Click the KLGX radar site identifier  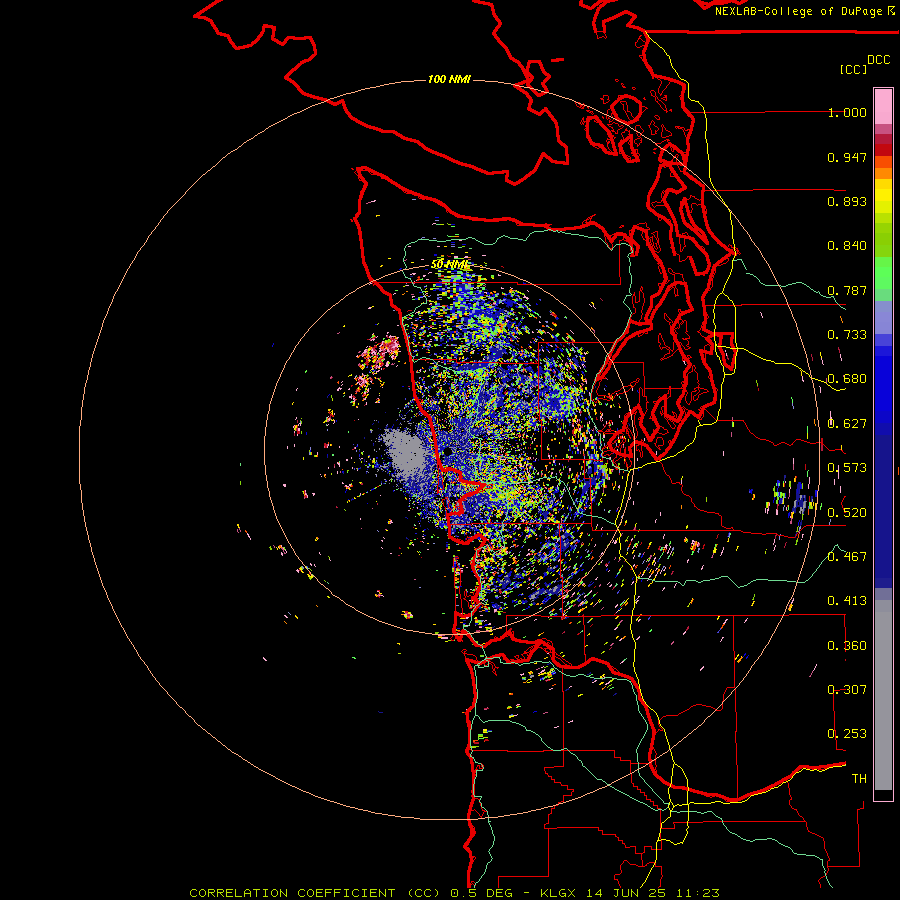click(557, 893)
